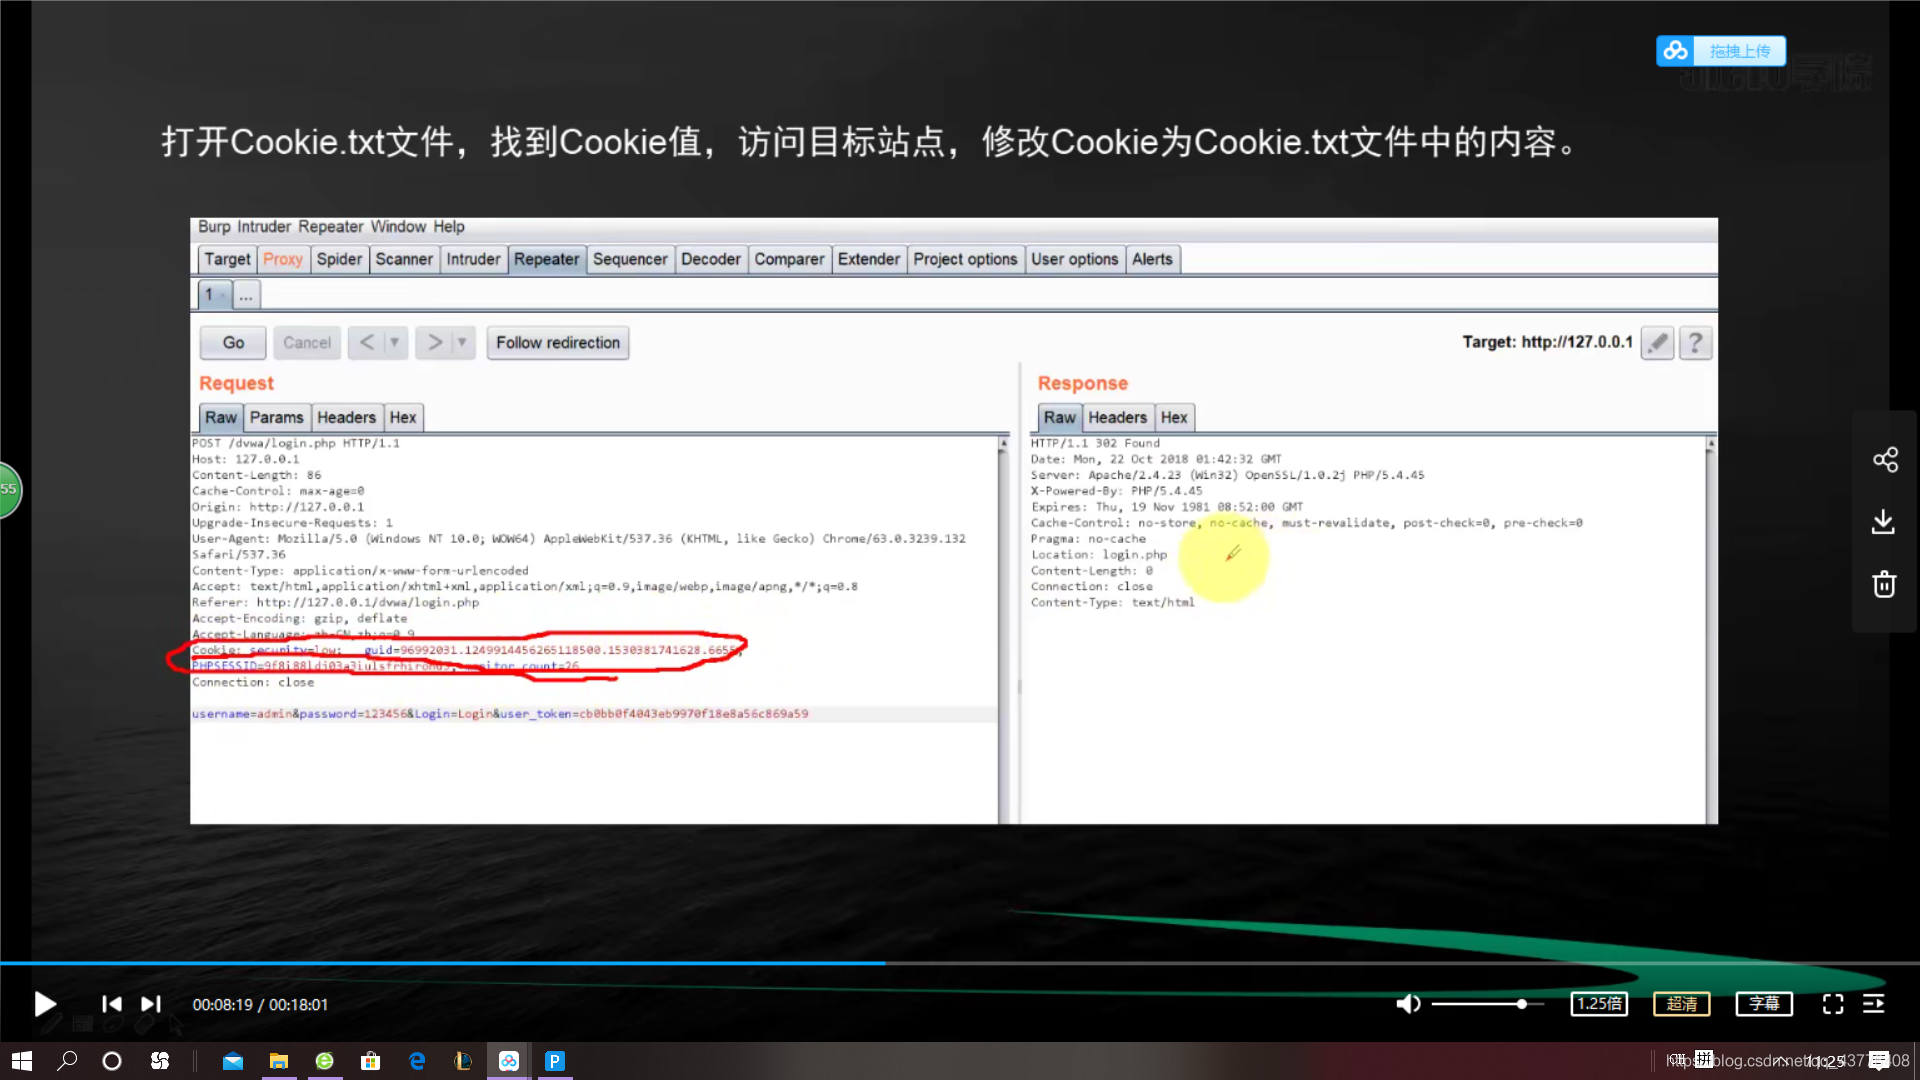This screenshot has height=1080, width=1920.
Task: Click the Follow redirection button
Action: point(558,342)
